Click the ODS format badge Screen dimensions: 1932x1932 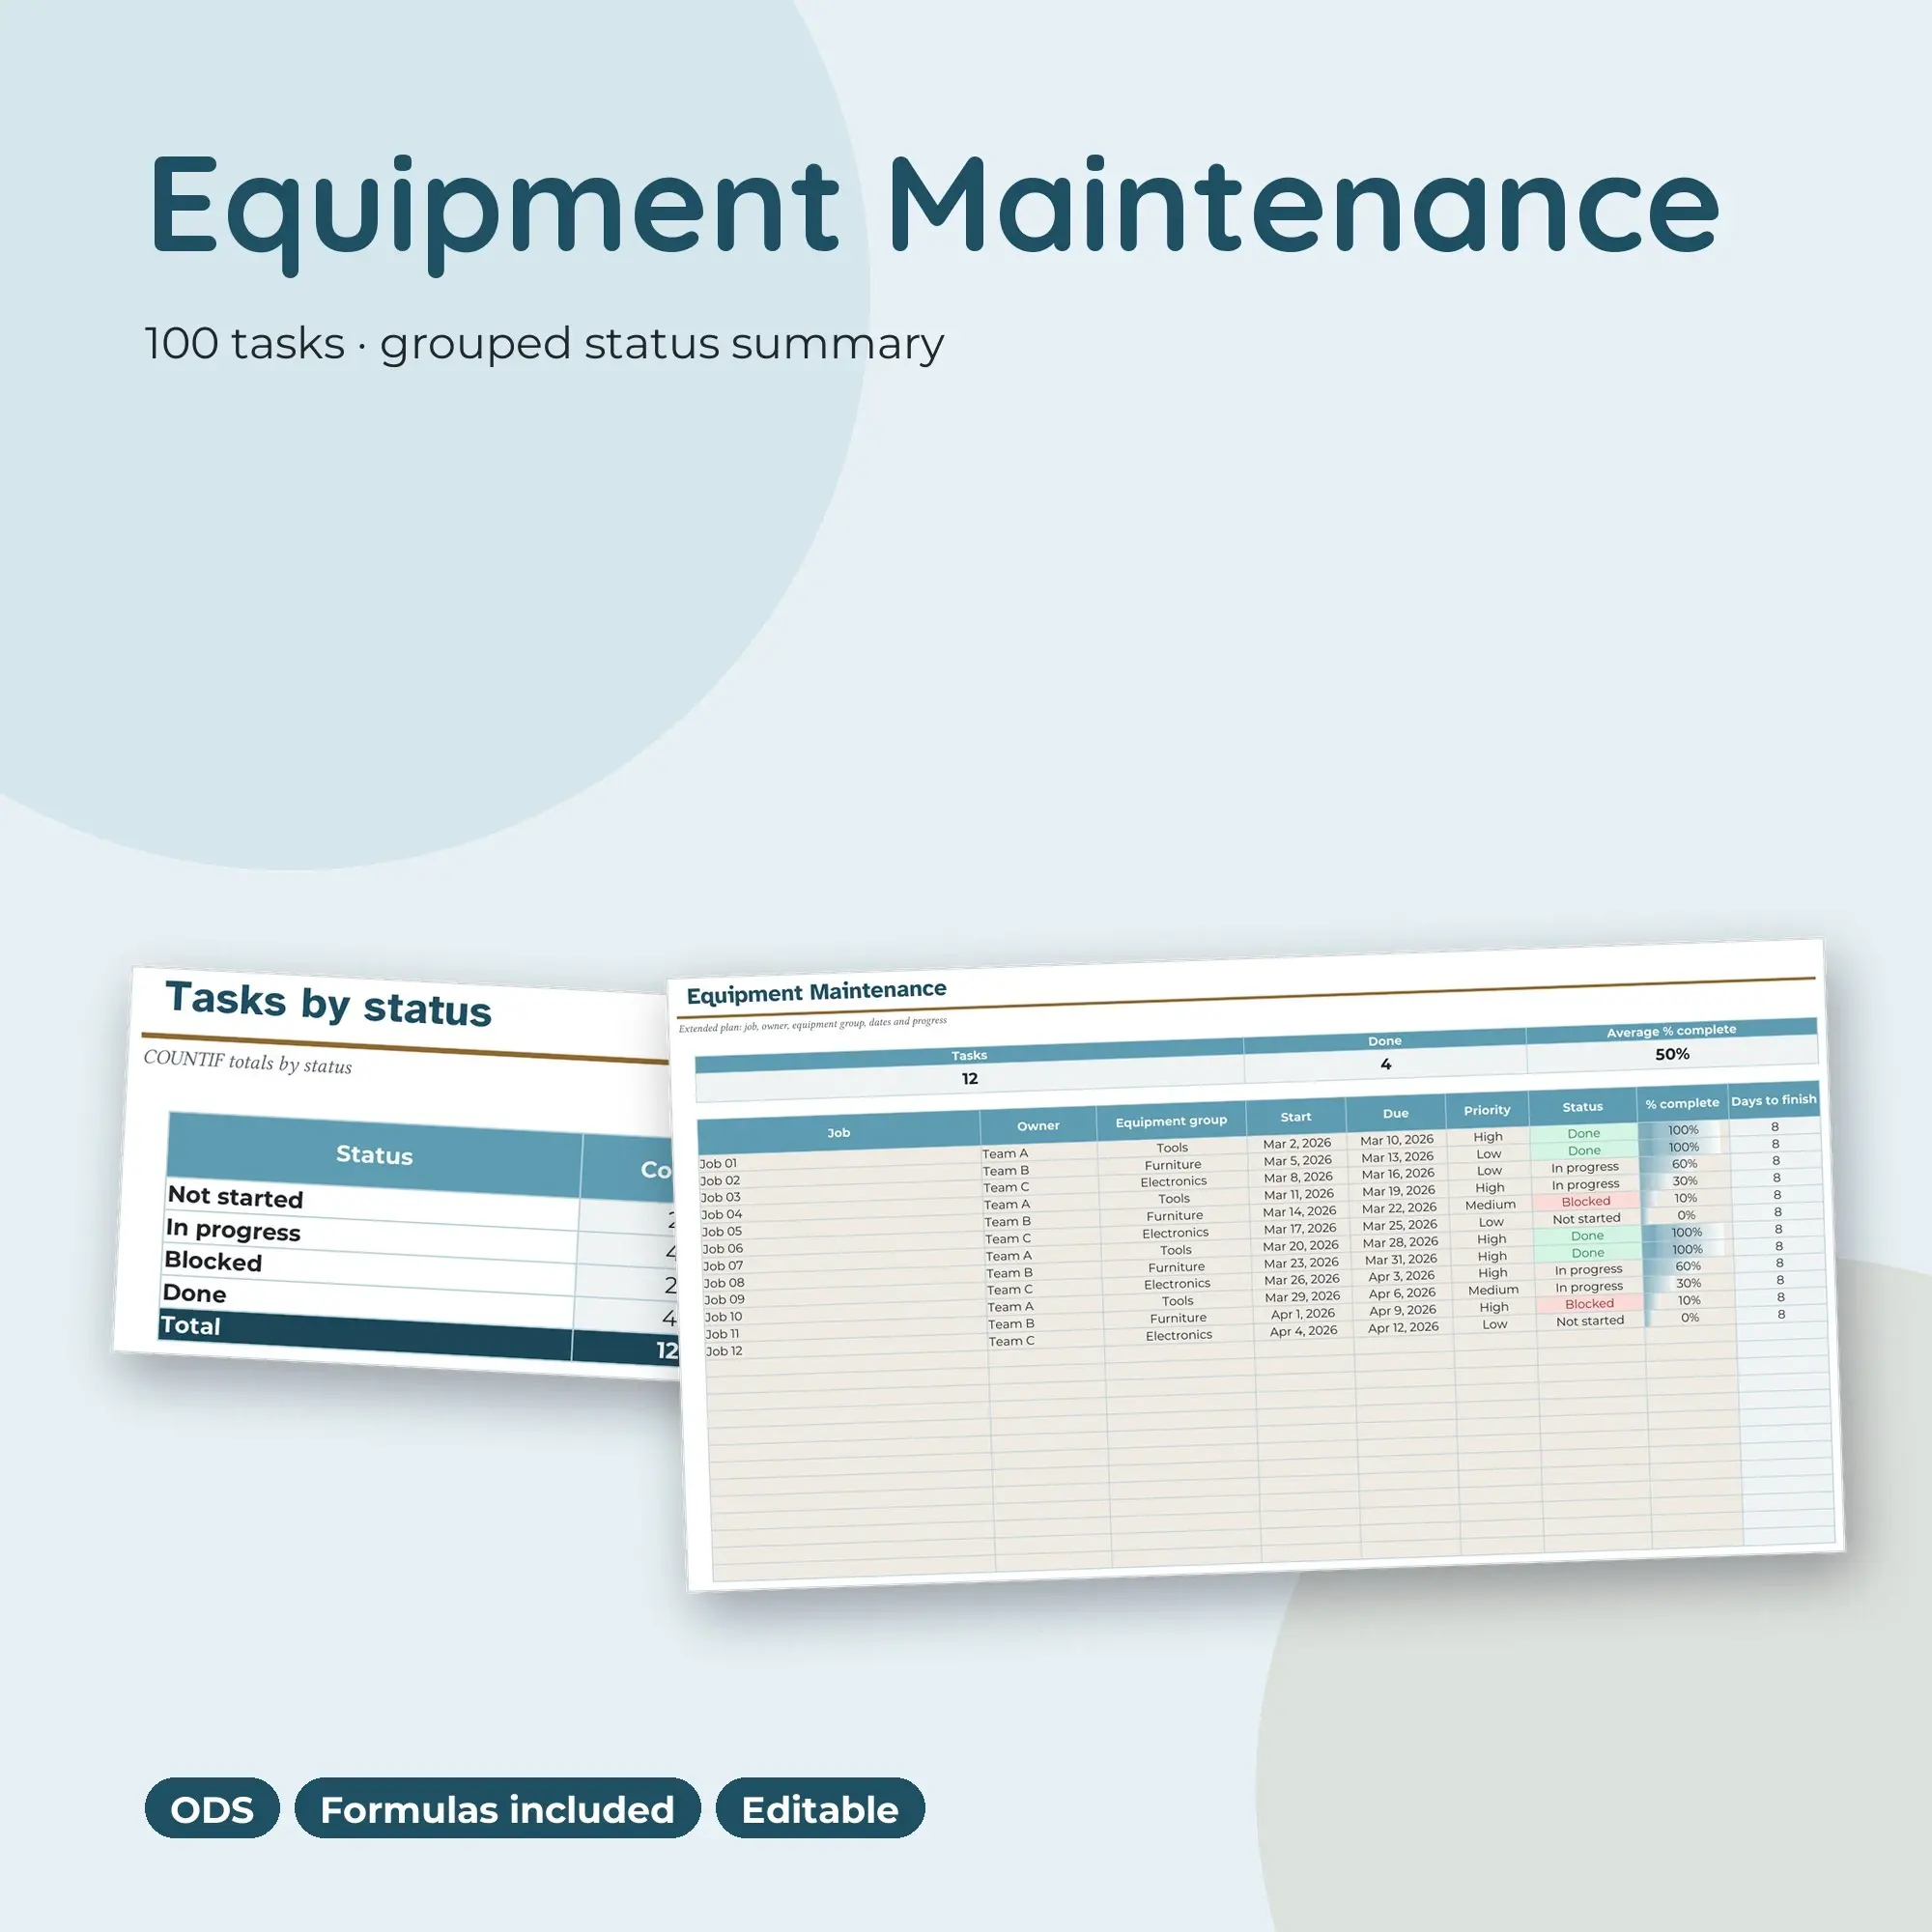[212, 1809]
